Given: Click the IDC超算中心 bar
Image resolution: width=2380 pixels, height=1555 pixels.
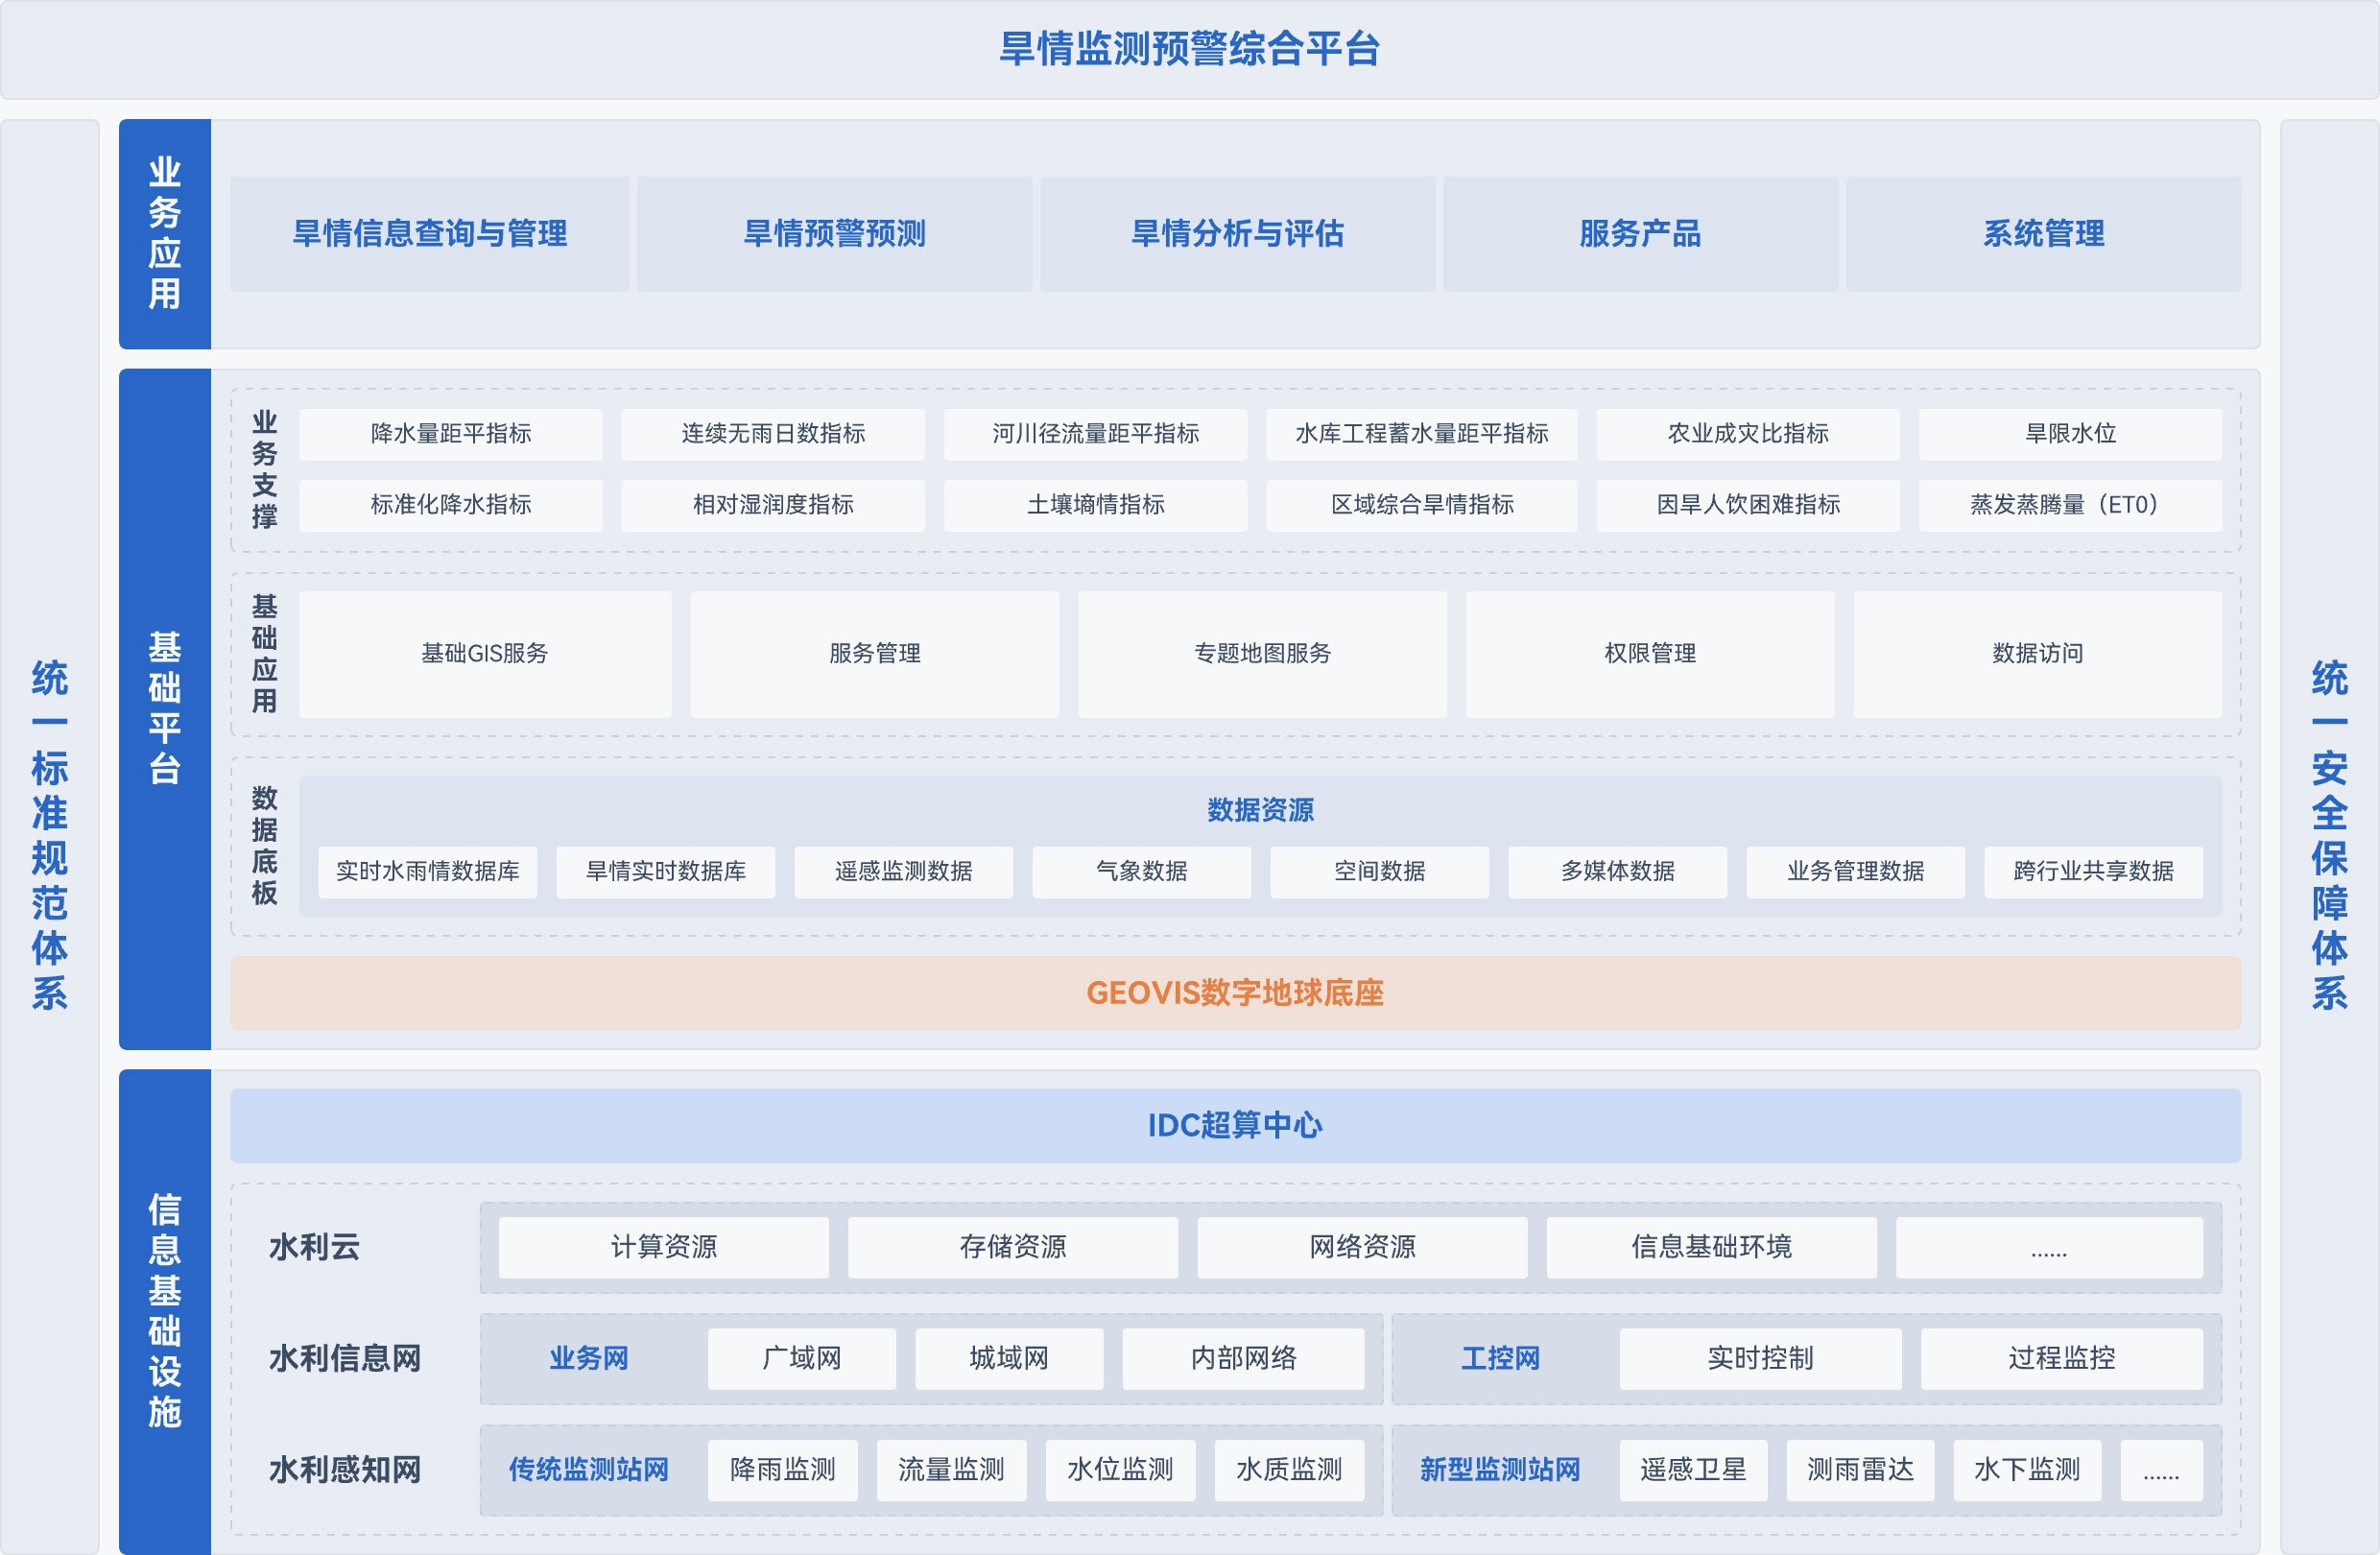Looking at the screenshot, I should 1236,1126.
